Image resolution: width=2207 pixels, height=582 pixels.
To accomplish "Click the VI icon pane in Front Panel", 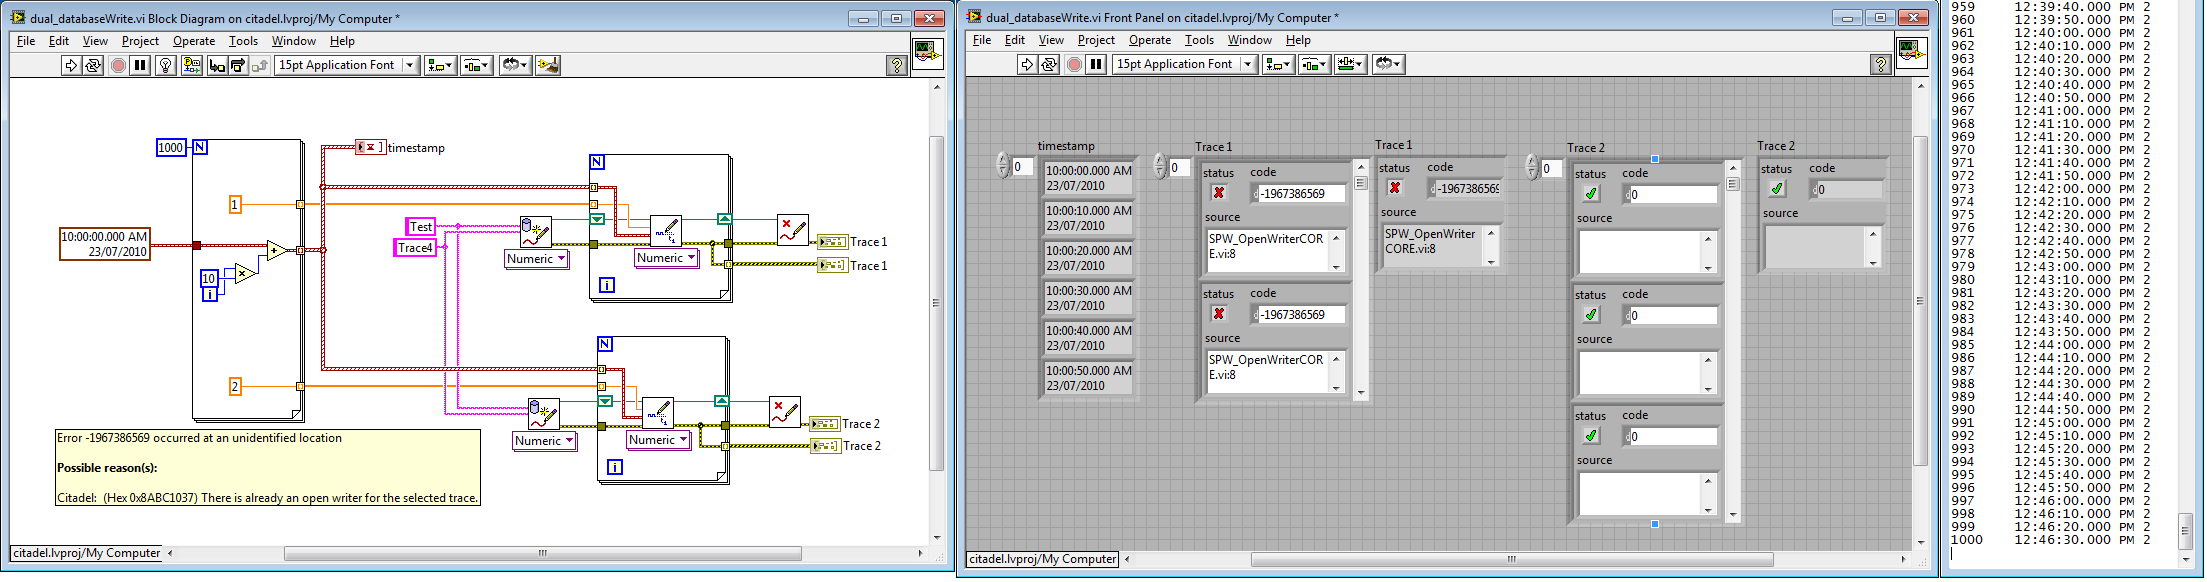I will pos(1911,51).
